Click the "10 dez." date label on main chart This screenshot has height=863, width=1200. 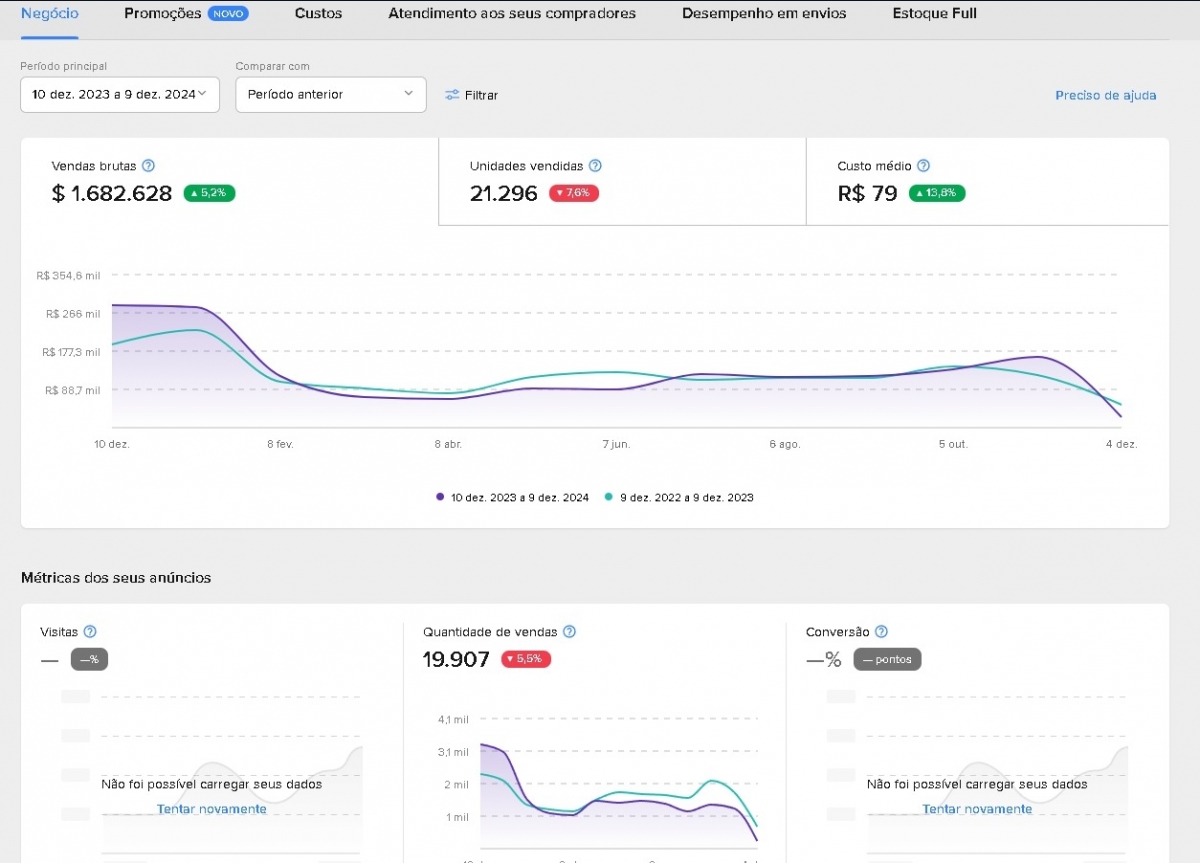pos(112,444)
